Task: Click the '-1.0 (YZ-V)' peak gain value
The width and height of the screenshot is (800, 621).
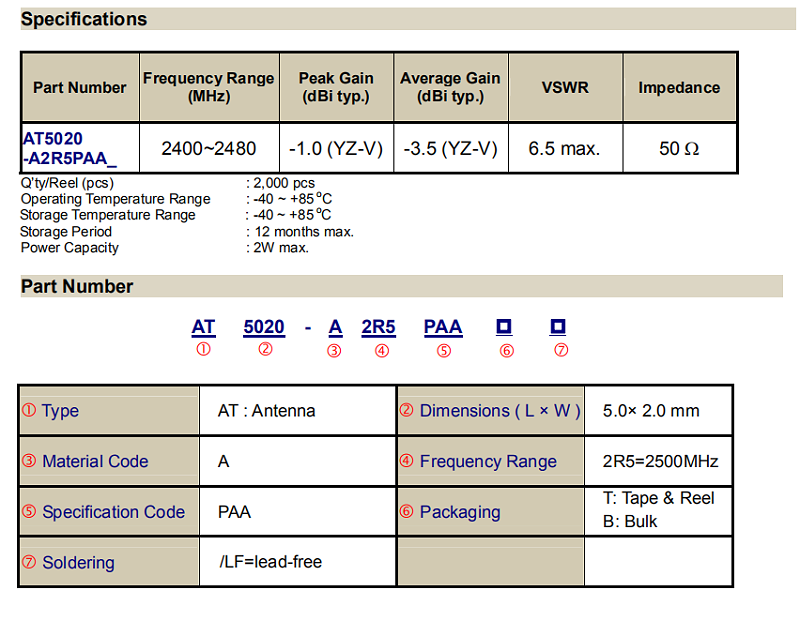Action: [336, 148]
